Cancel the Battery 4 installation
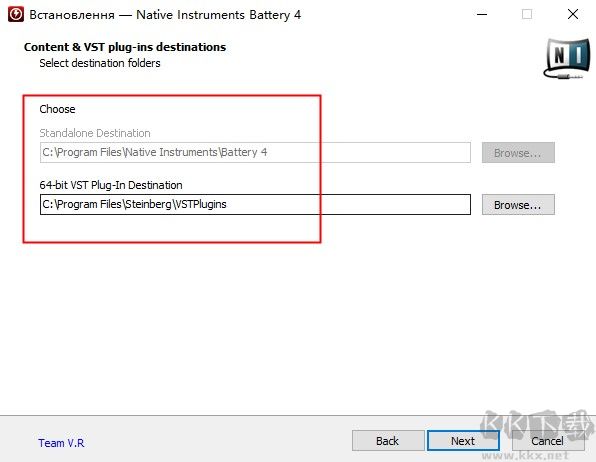This screenshot has width=596, height=462. [x=548, y=441]
